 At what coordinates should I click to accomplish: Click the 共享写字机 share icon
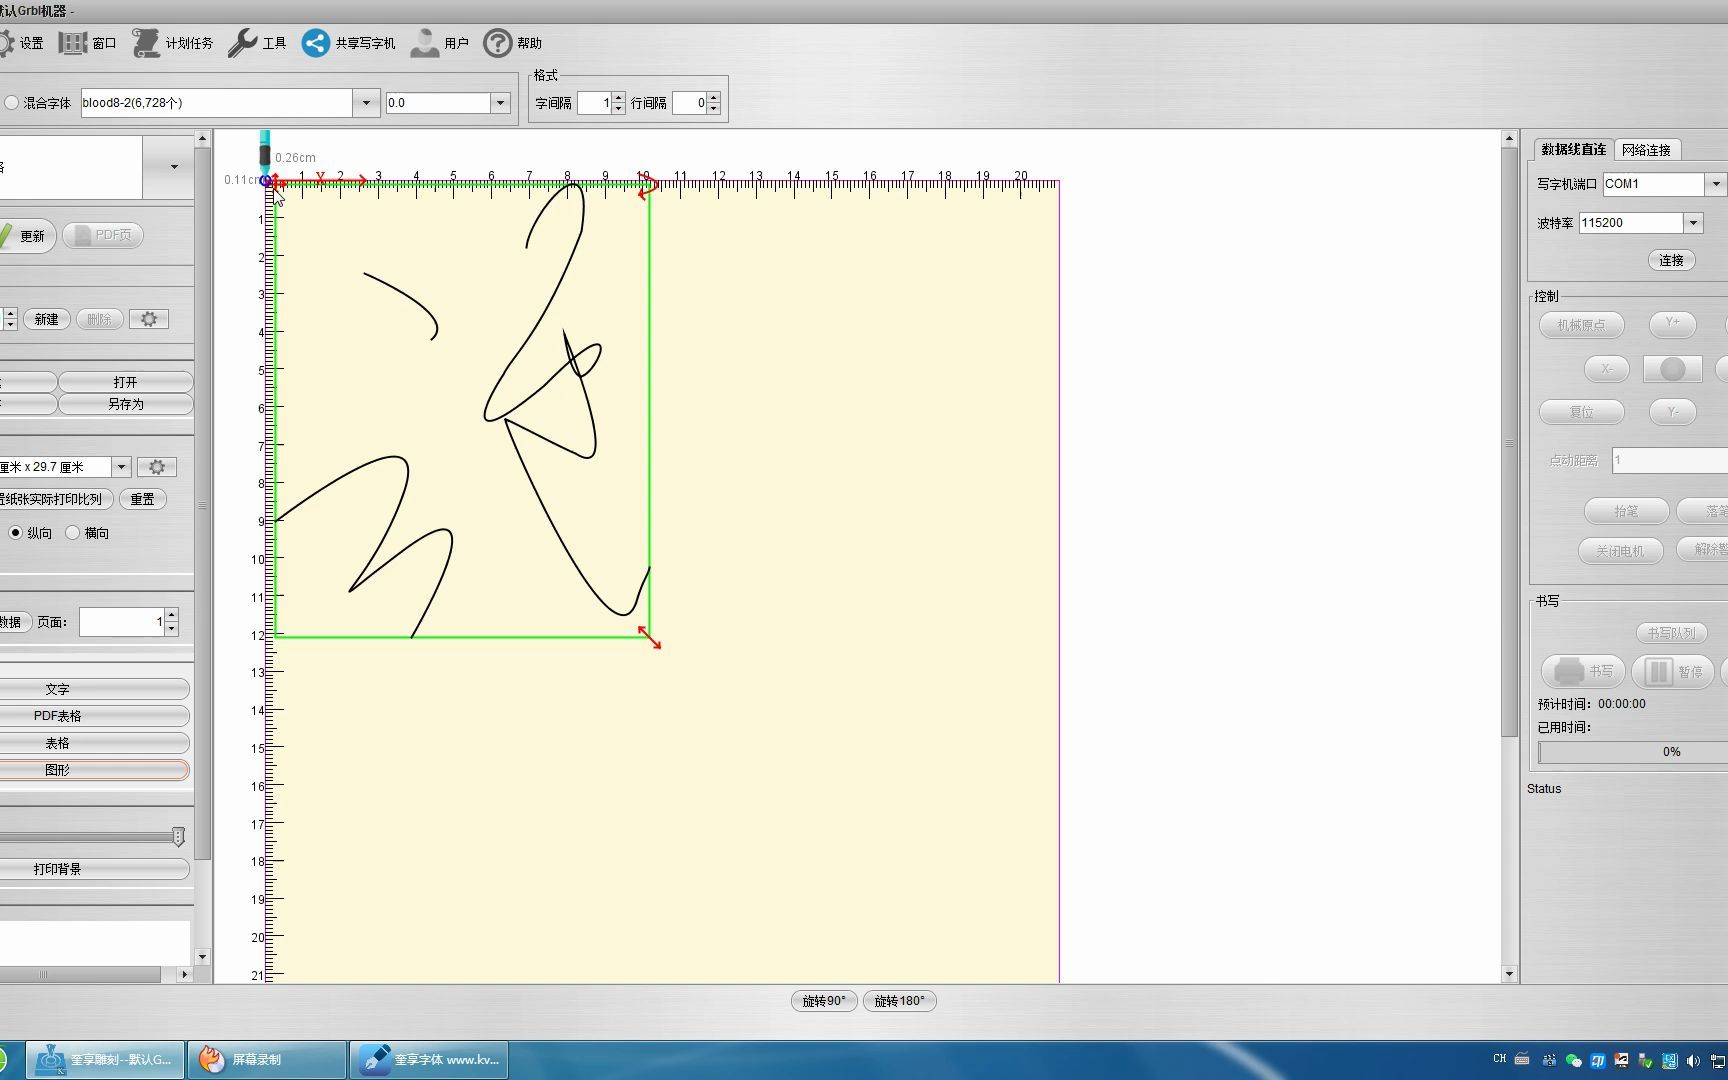coord(315,43)
